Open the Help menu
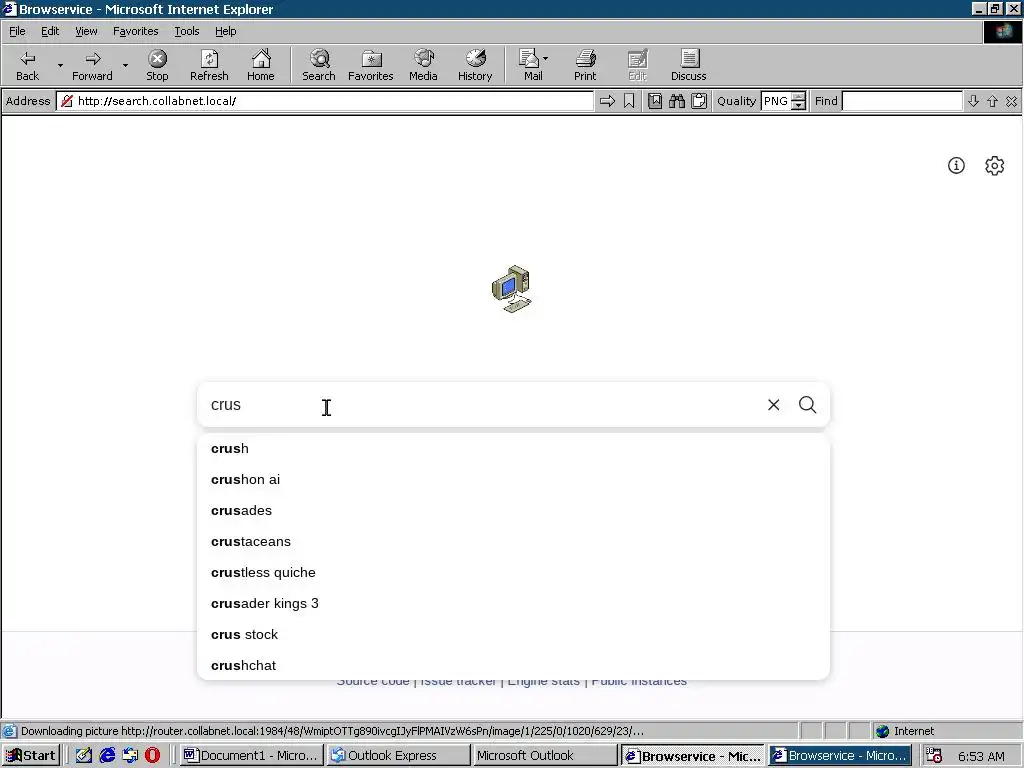This screenshot has height=768, width=1024. (x=225, y=31)
